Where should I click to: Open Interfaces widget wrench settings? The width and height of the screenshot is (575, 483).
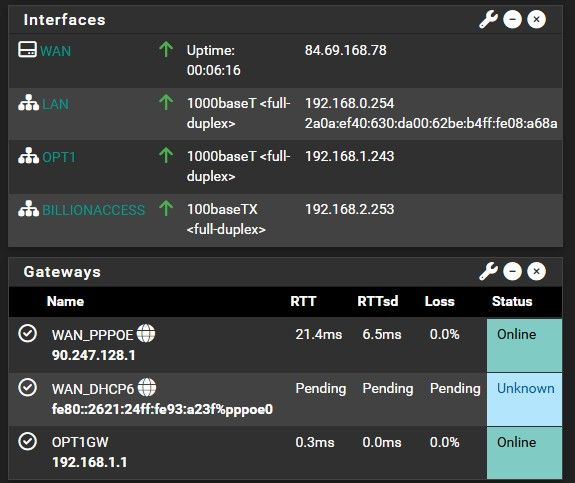(488, 19)
